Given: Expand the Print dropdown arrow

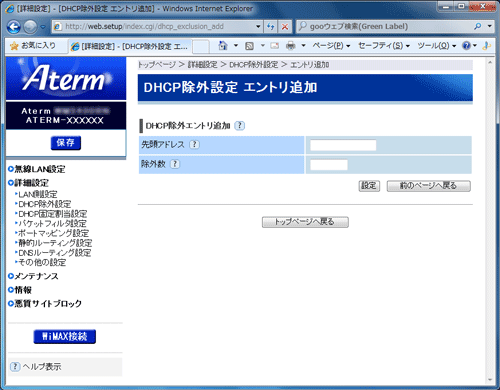Looking at the screenshot, I should pyautogui.click(x=303, y=46).
